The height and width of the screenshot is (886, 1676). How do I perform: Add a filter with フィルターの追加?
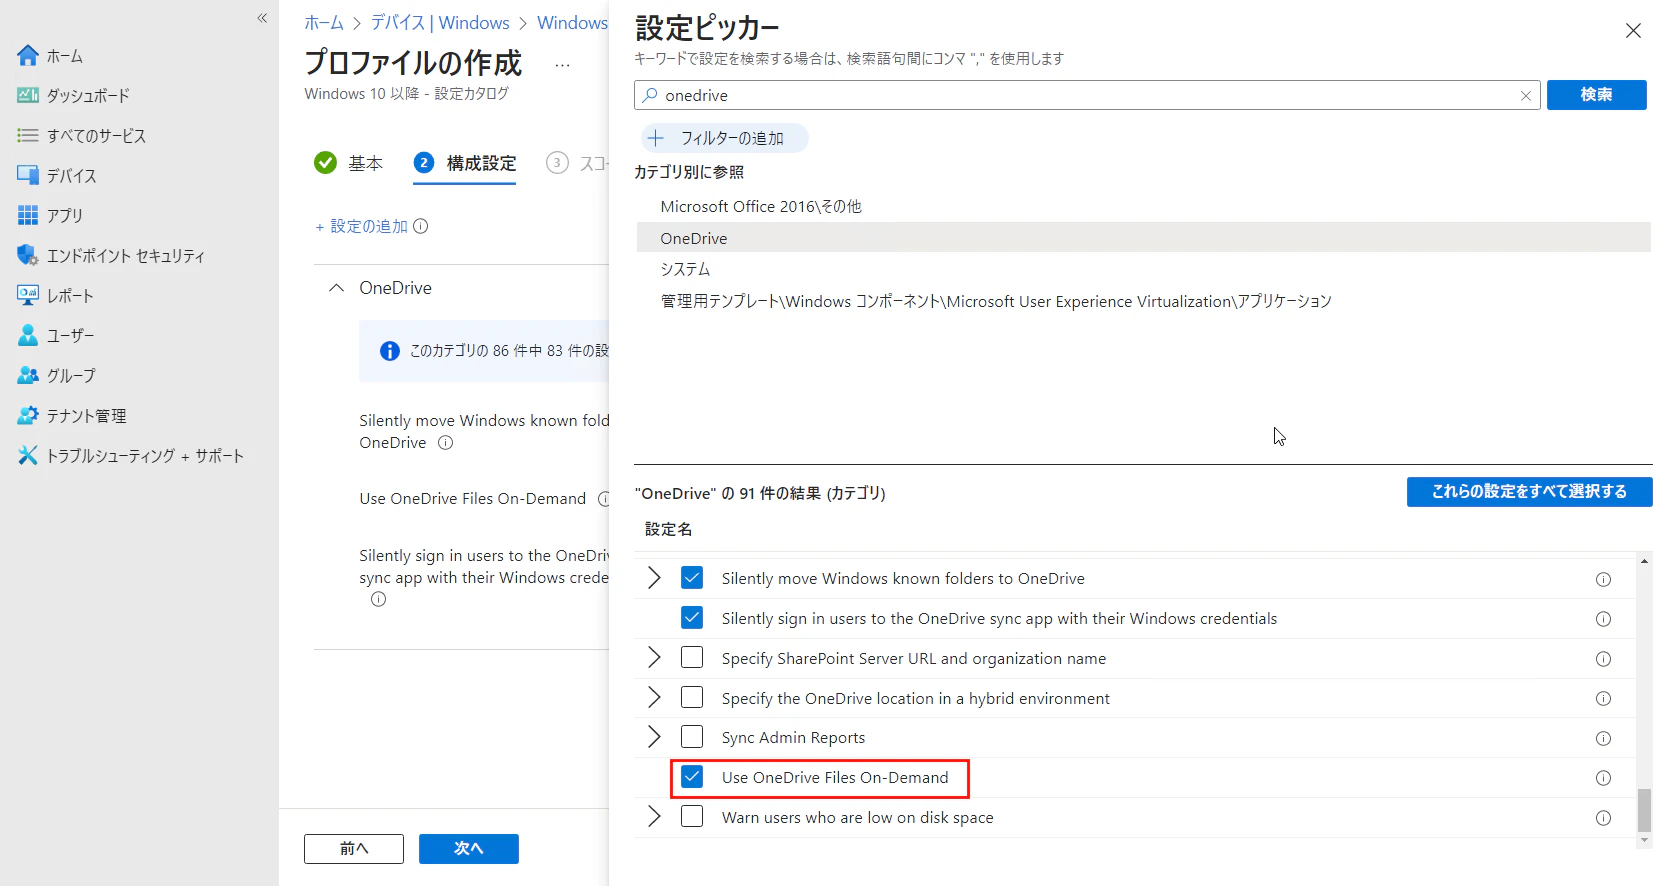tap(723, 138)
